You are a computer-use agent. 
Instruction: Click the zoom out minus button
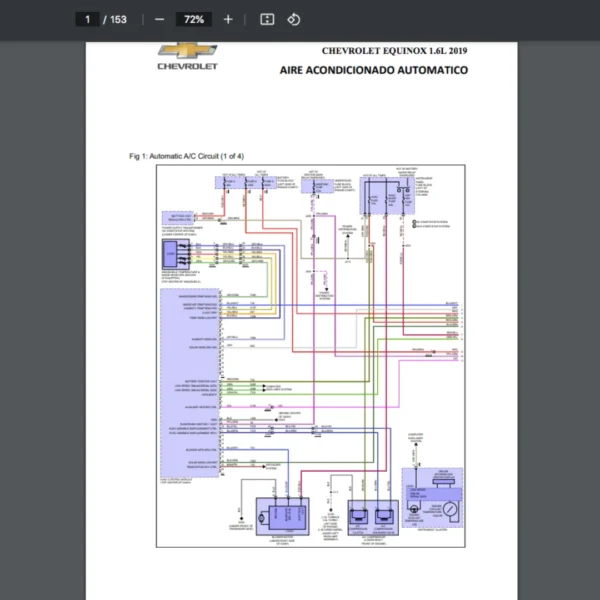[x=159, y=19]
